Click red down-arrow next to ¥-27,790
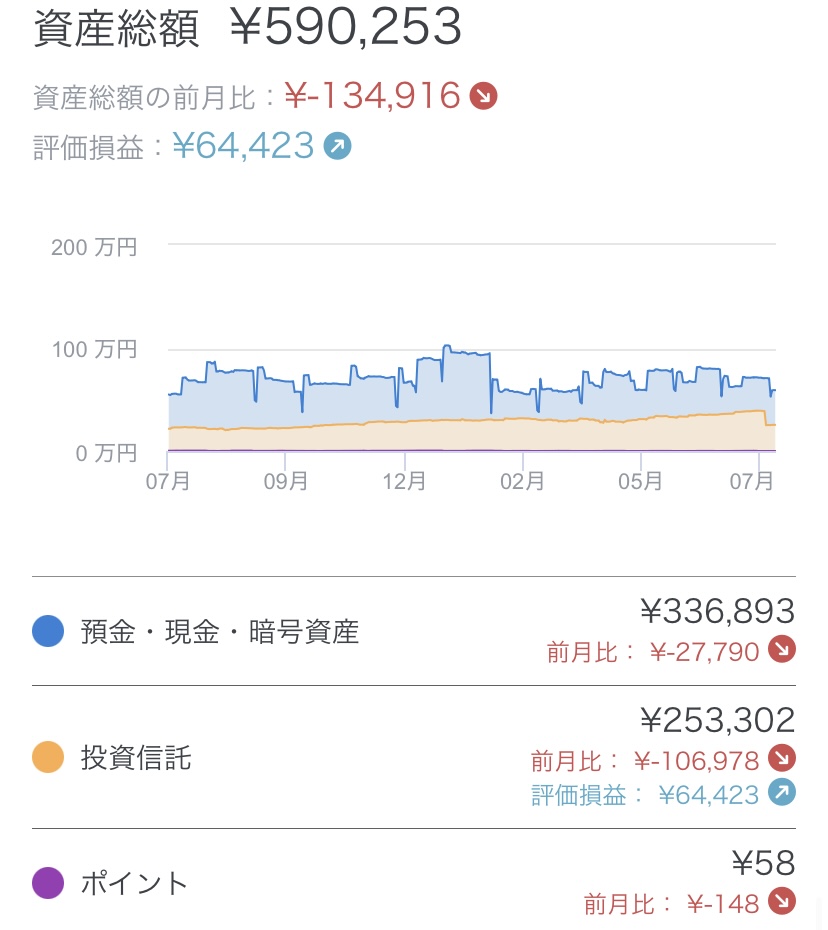 (x=781, y=651)
